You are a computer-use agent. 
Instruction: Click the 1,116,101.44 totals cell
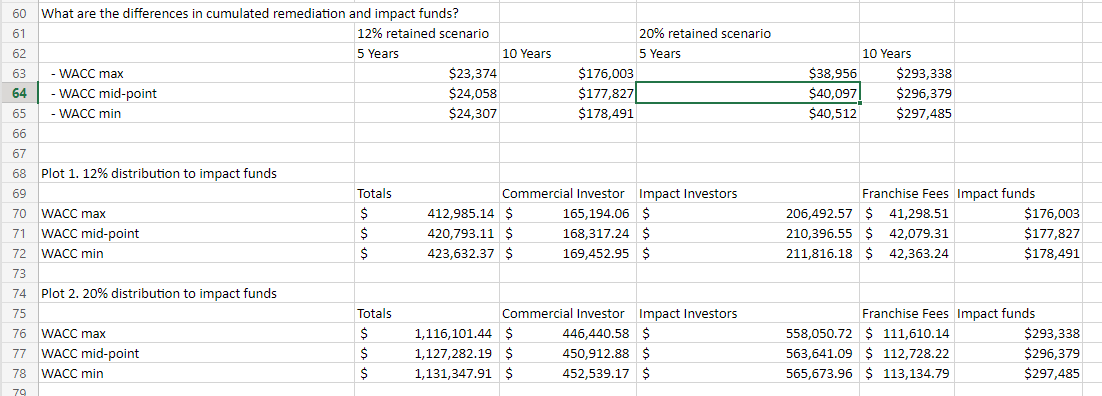427,333
